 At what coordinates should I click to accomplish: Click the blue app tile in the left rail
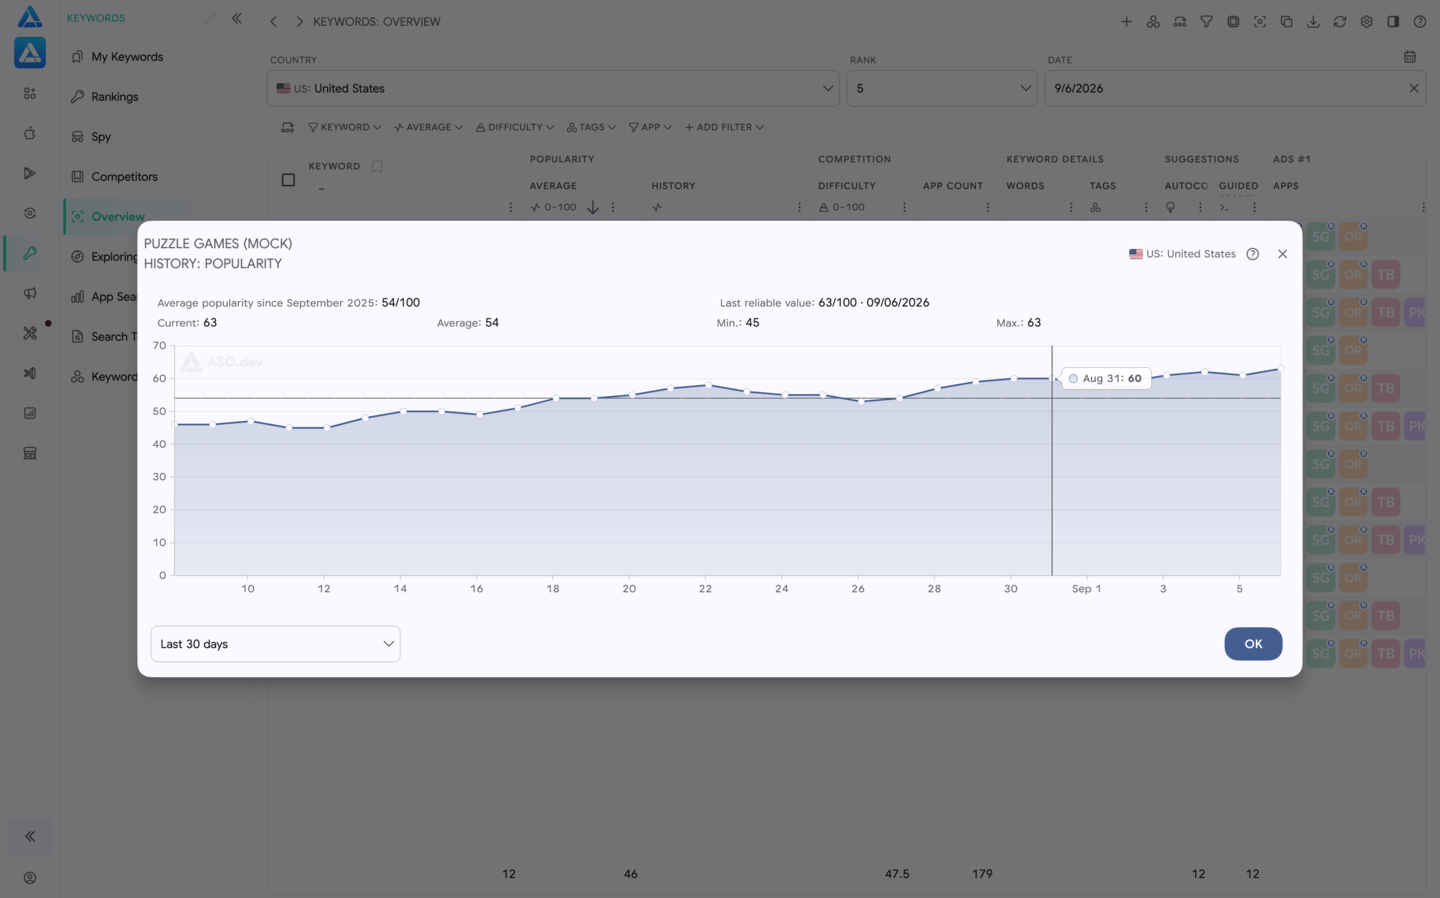click(30, 53)
